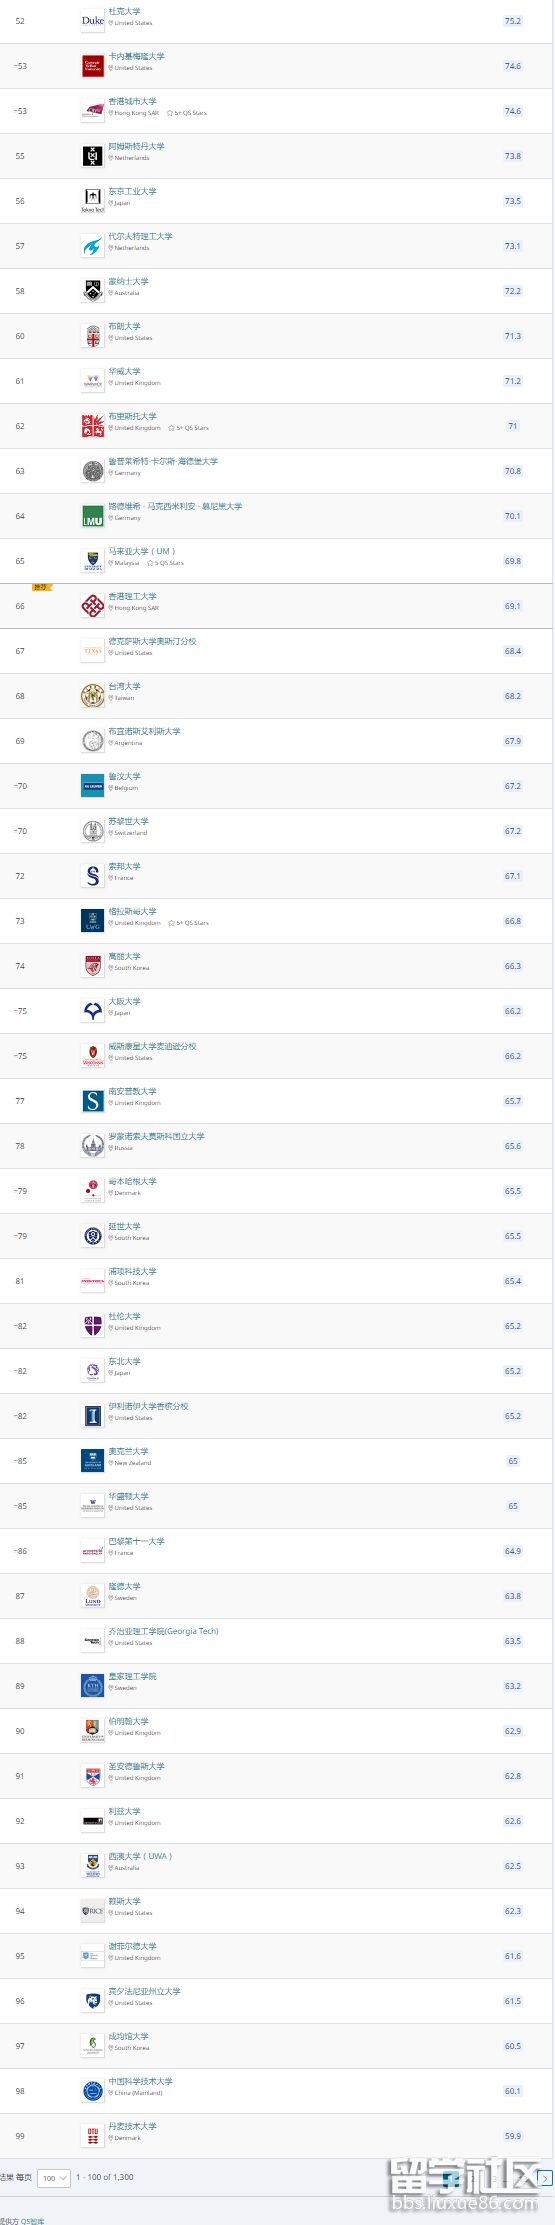Click the University of Southampton S logo
The image size is (555, 2225).
(92, 1101)
